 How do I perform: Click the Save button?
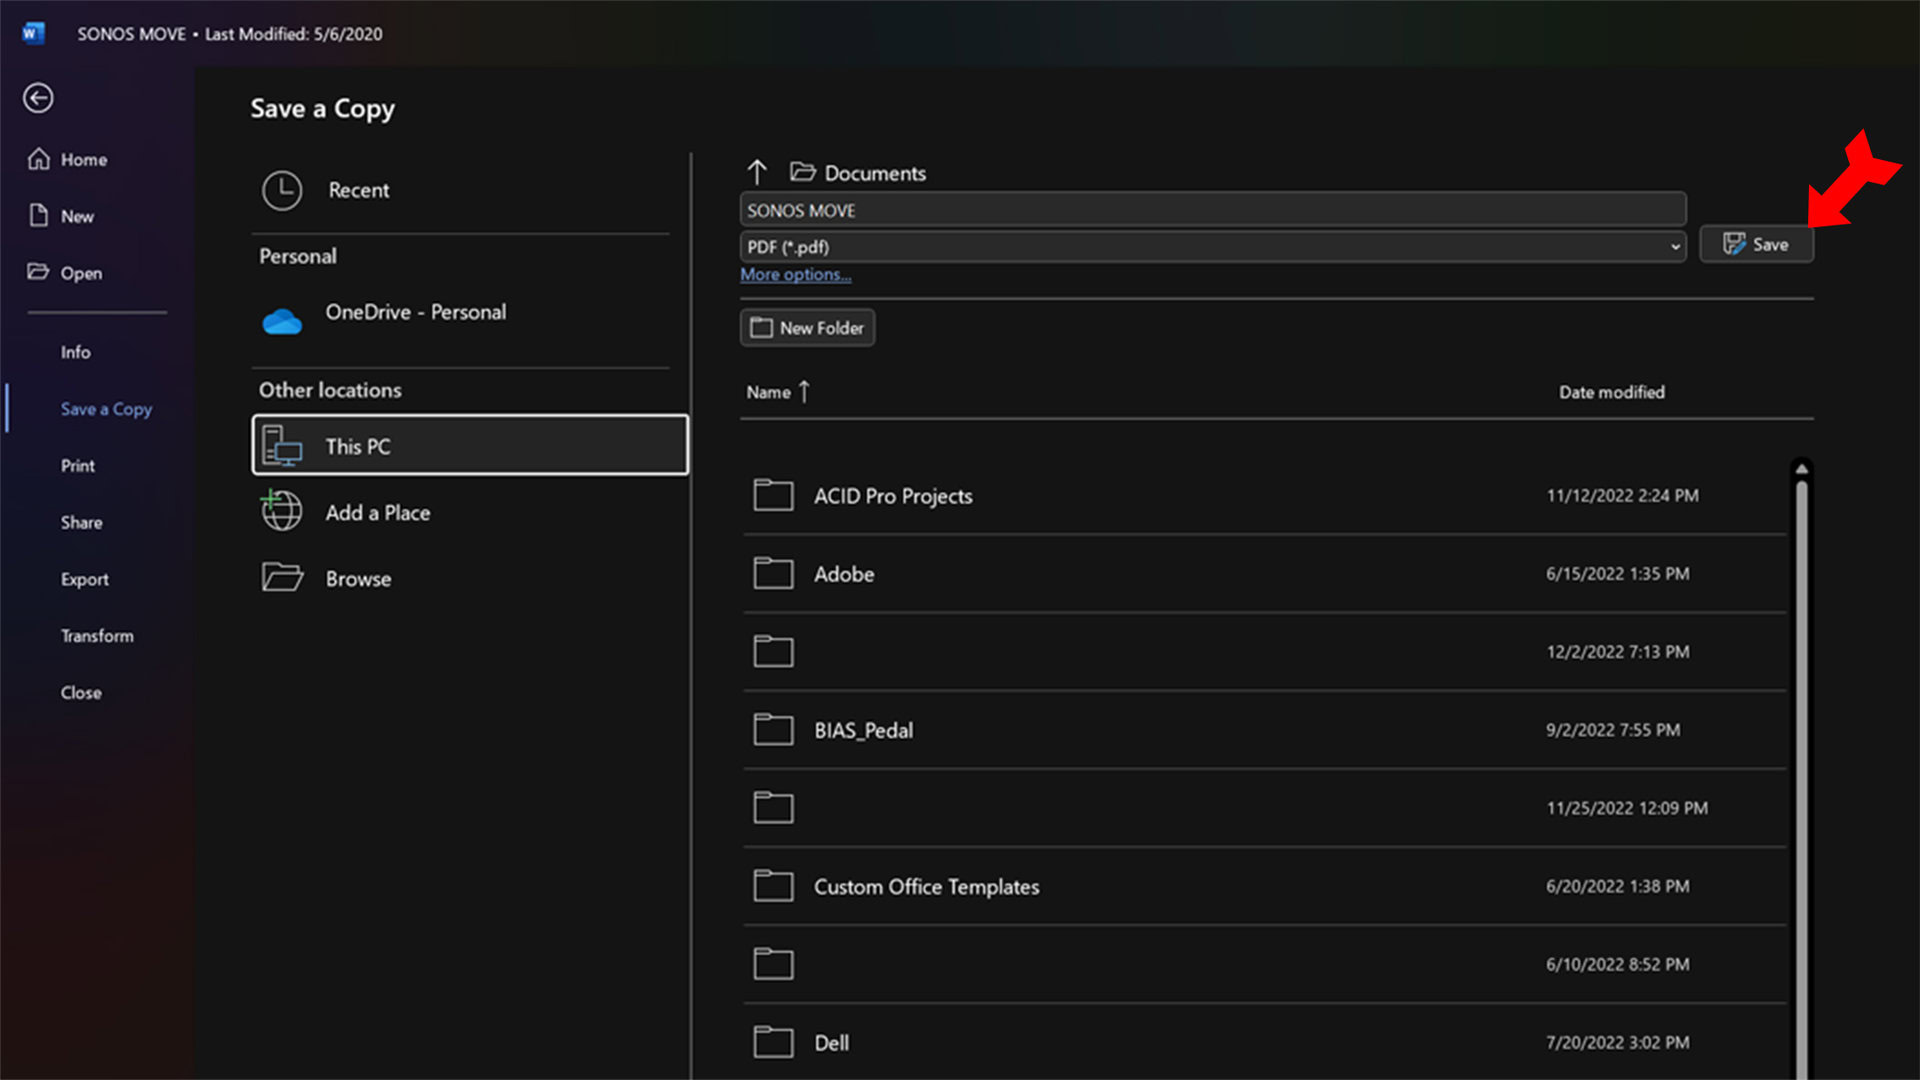click(x=1756, y=245)
